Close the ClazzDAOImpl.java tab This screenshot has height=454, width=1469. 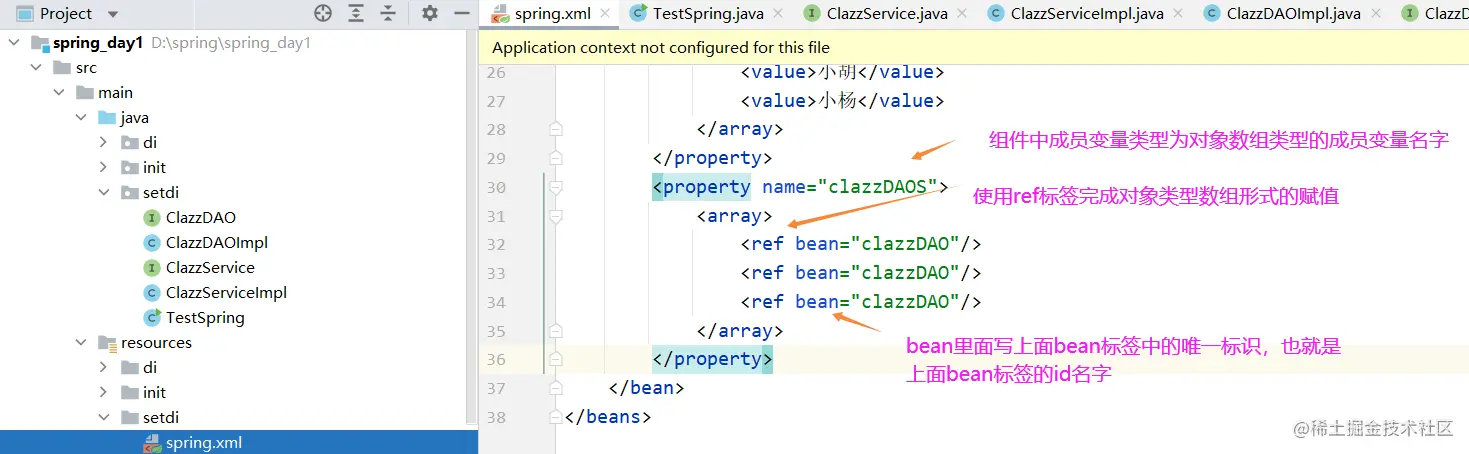coord(1377,14)
